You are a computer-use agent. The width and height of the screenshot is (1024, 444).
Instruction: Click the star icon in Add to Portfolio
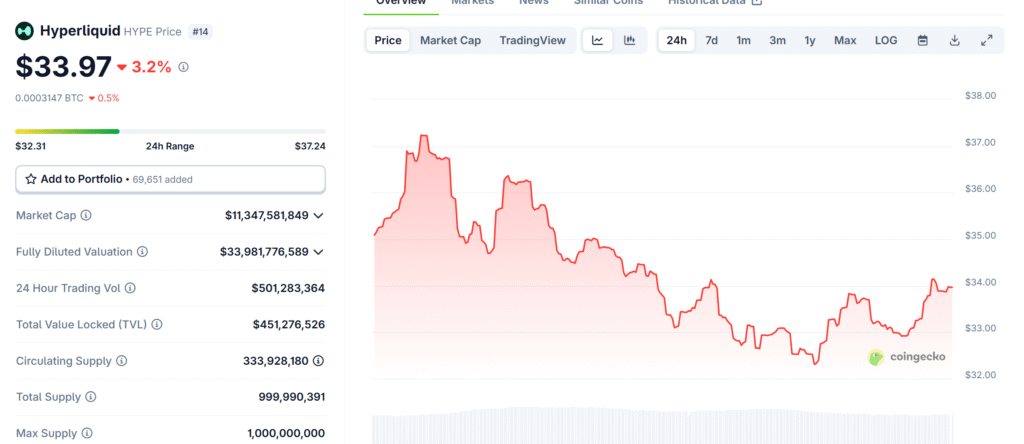(x=31, y=179)
